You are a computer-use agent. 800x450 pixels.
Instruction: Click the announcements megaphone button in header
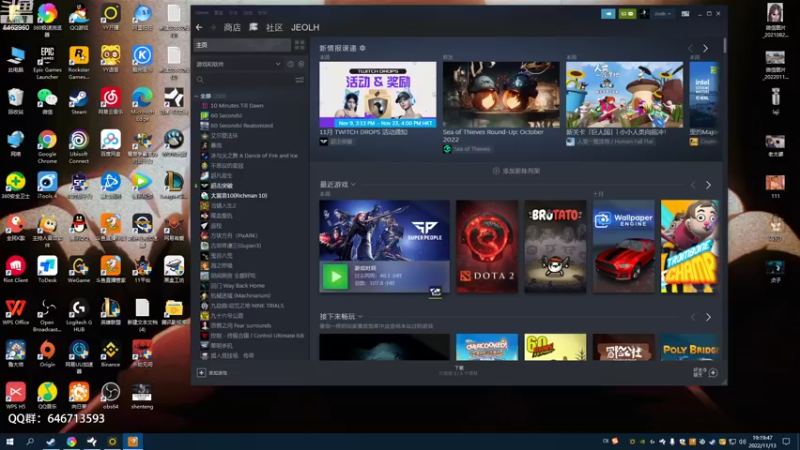tap(608, 14)
